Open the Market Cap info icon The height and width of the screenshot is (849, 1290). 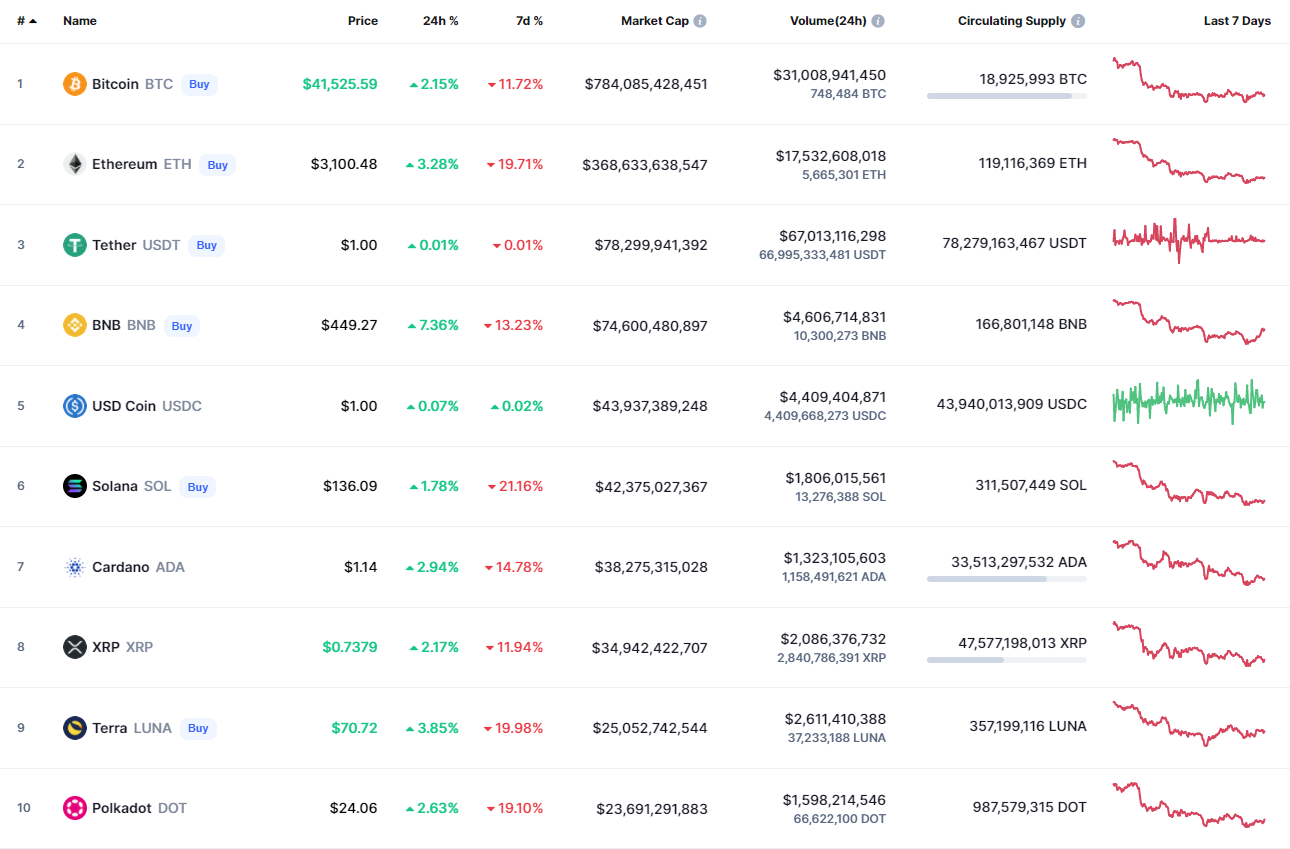click(x=700, y=21)
